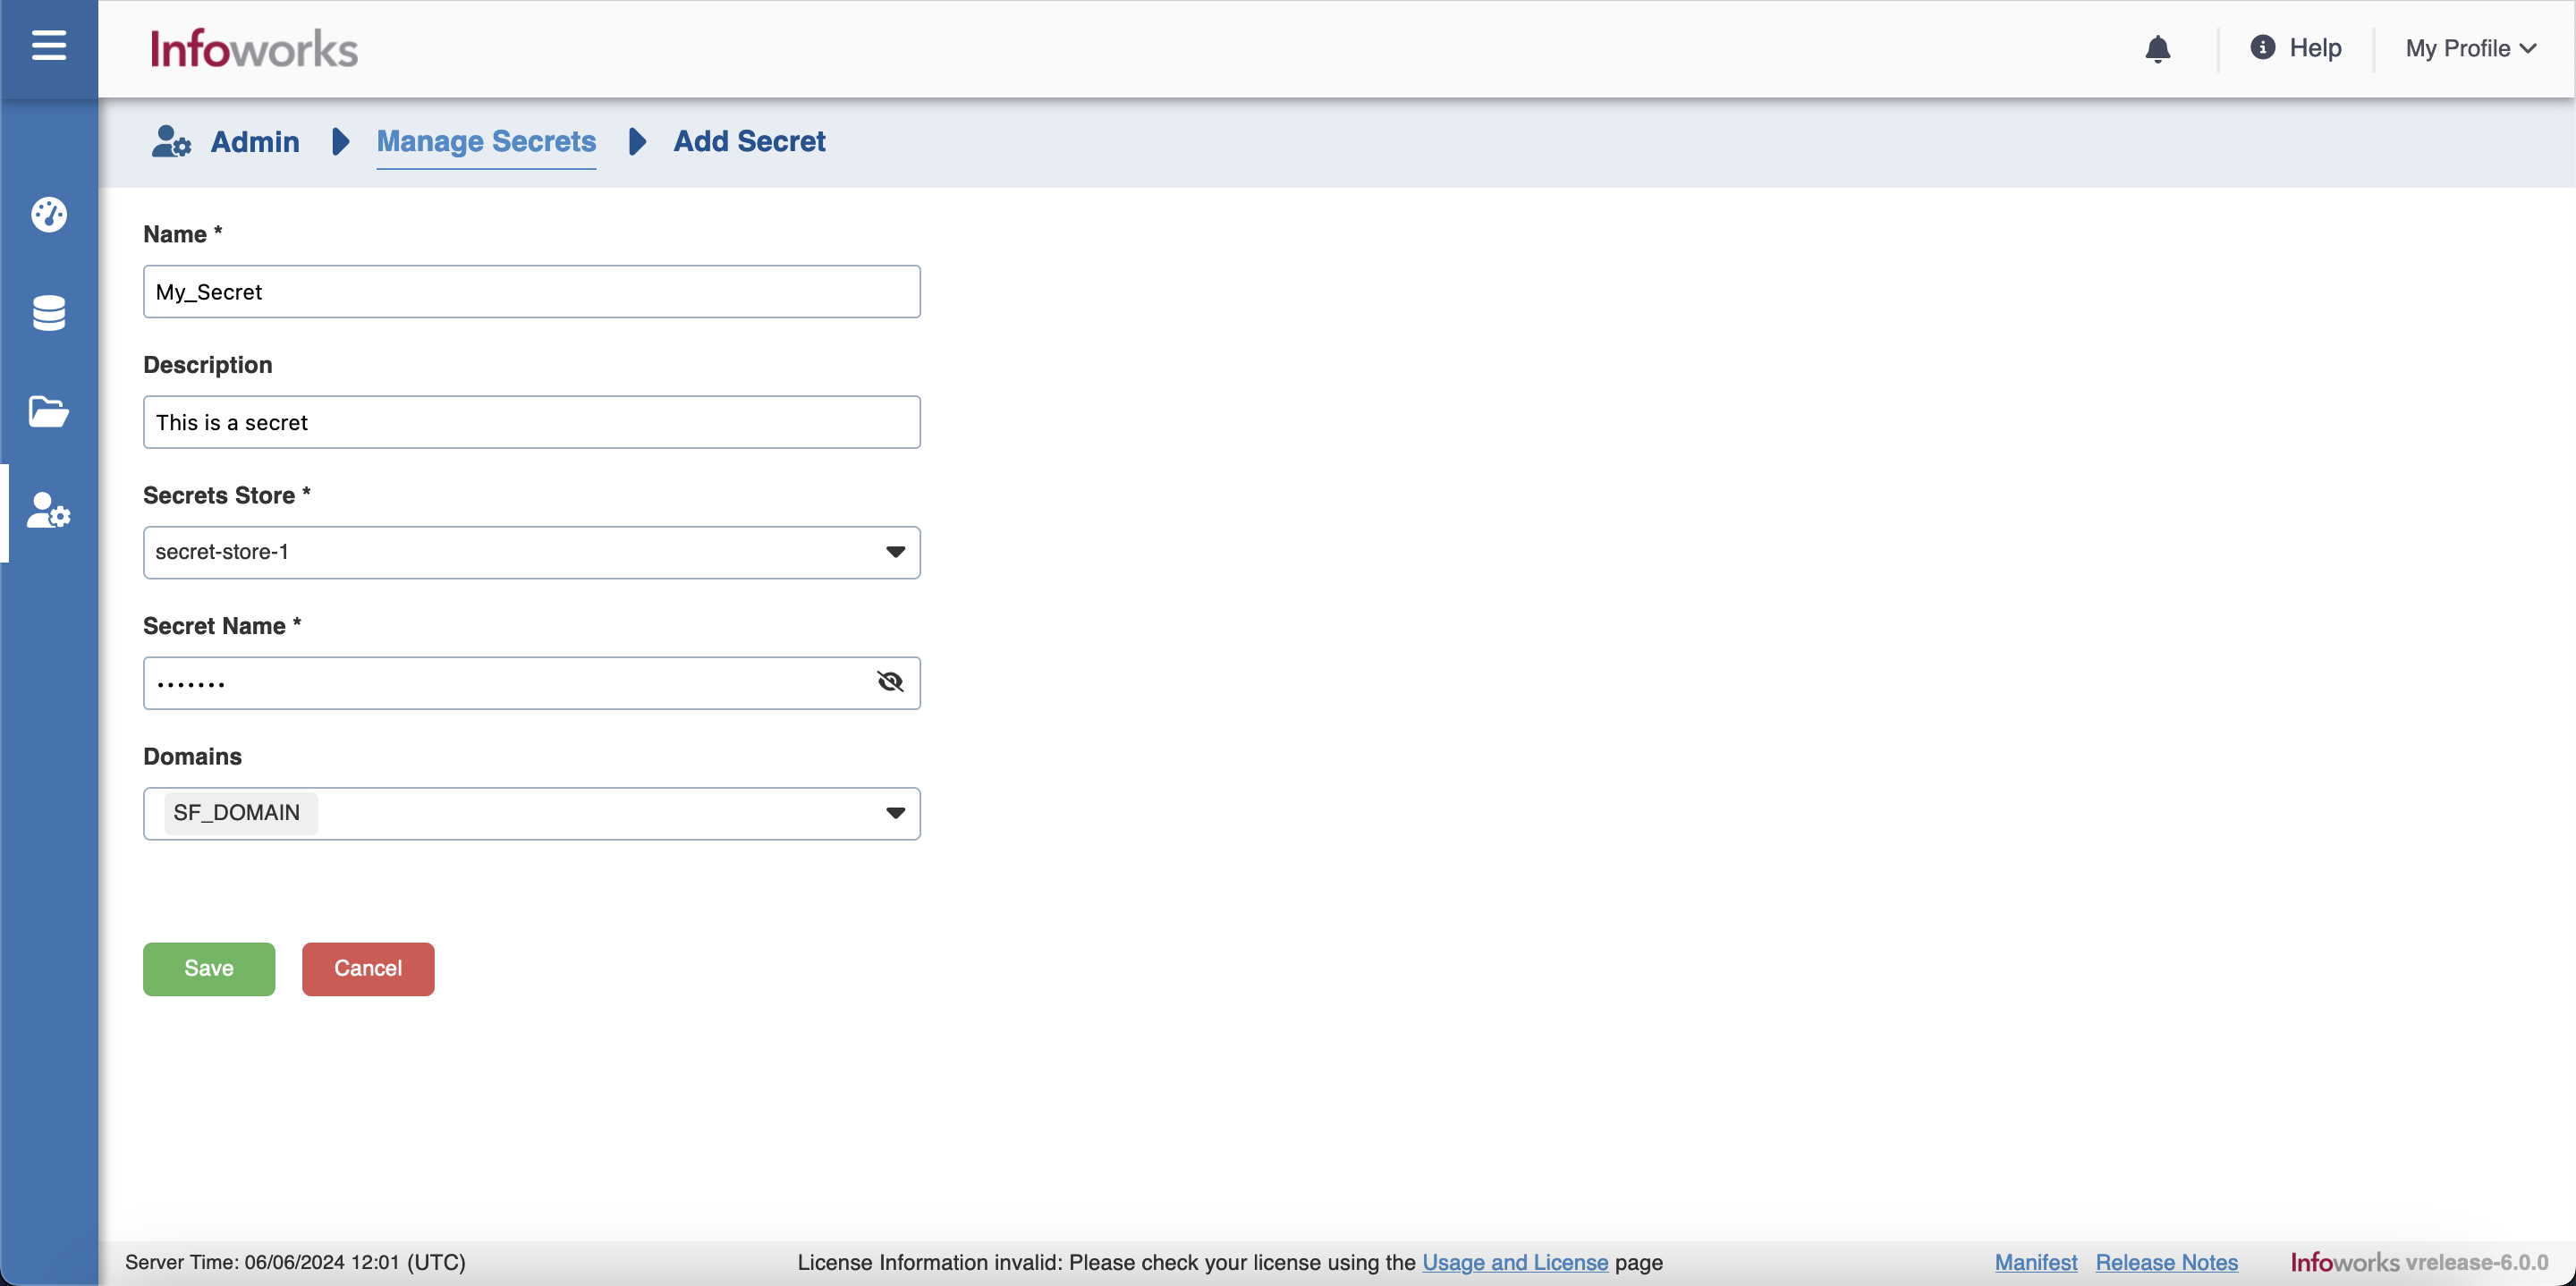Open the notifications bell
This screenshot has height=1286, width=2576.
point(2158,49)
